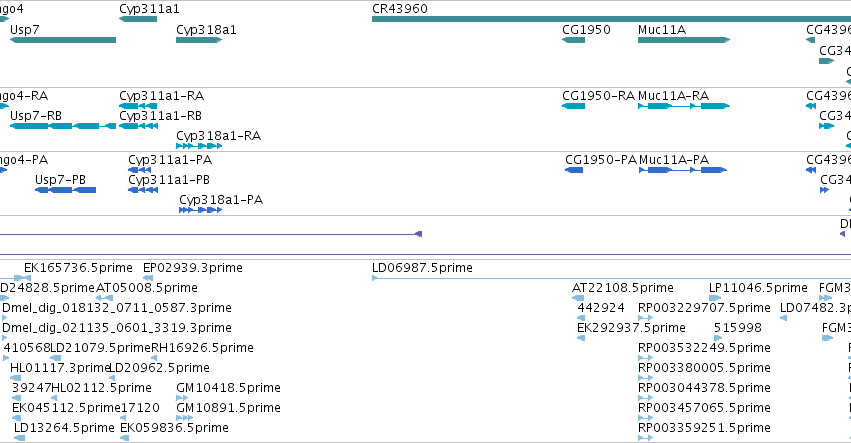Click the LP11046.5prime EST feature
Image resolution: width=851 pixels, height=443 pixels.
[715, 298]
